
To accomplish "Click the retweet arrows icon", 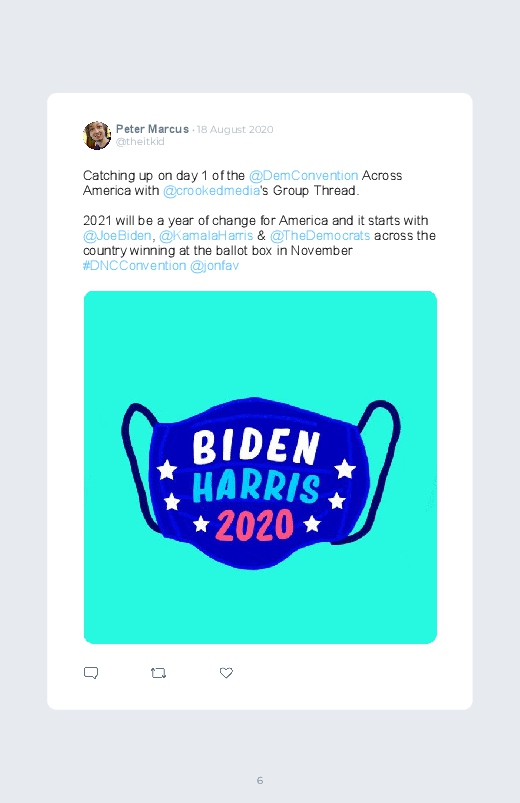I will [x=158, y=673].
